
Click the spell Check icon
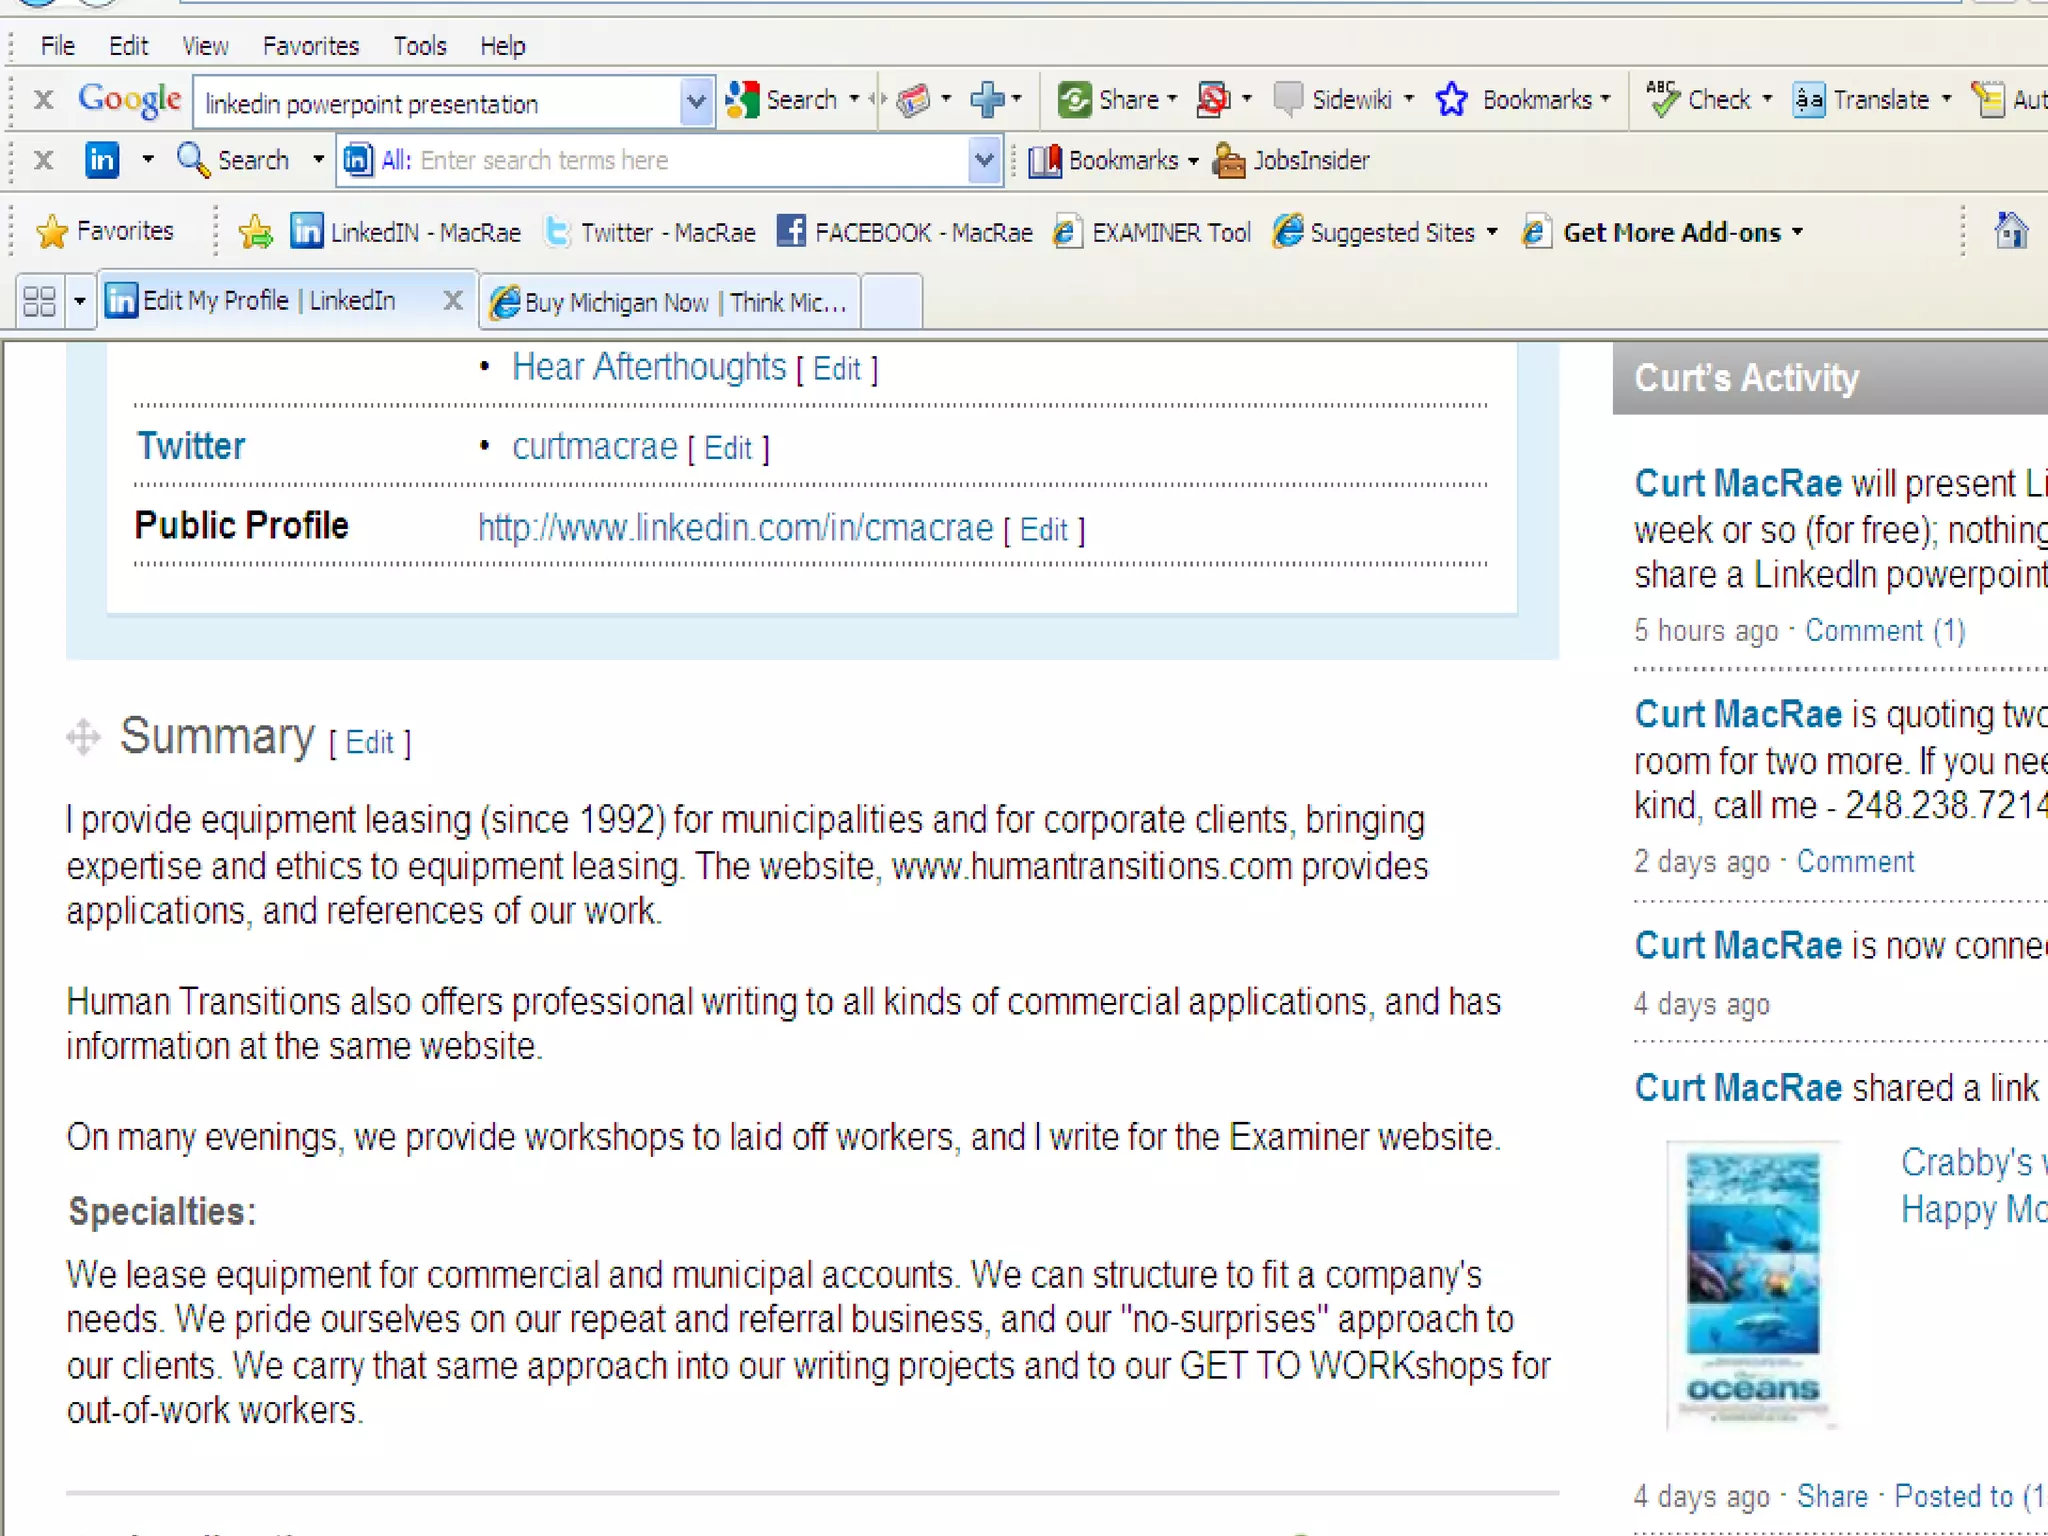pos(1662,100)
